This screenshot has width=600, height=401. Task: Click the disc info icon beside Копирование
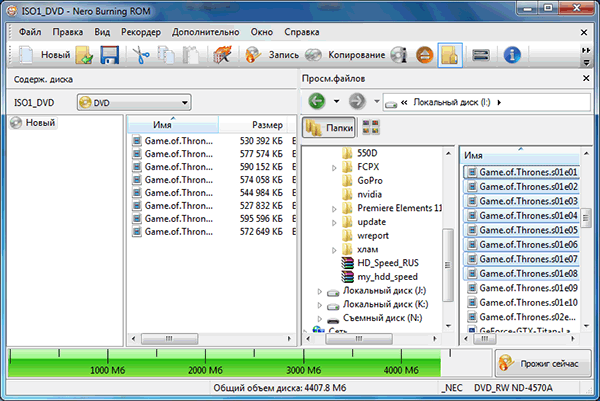pos(399,55)
